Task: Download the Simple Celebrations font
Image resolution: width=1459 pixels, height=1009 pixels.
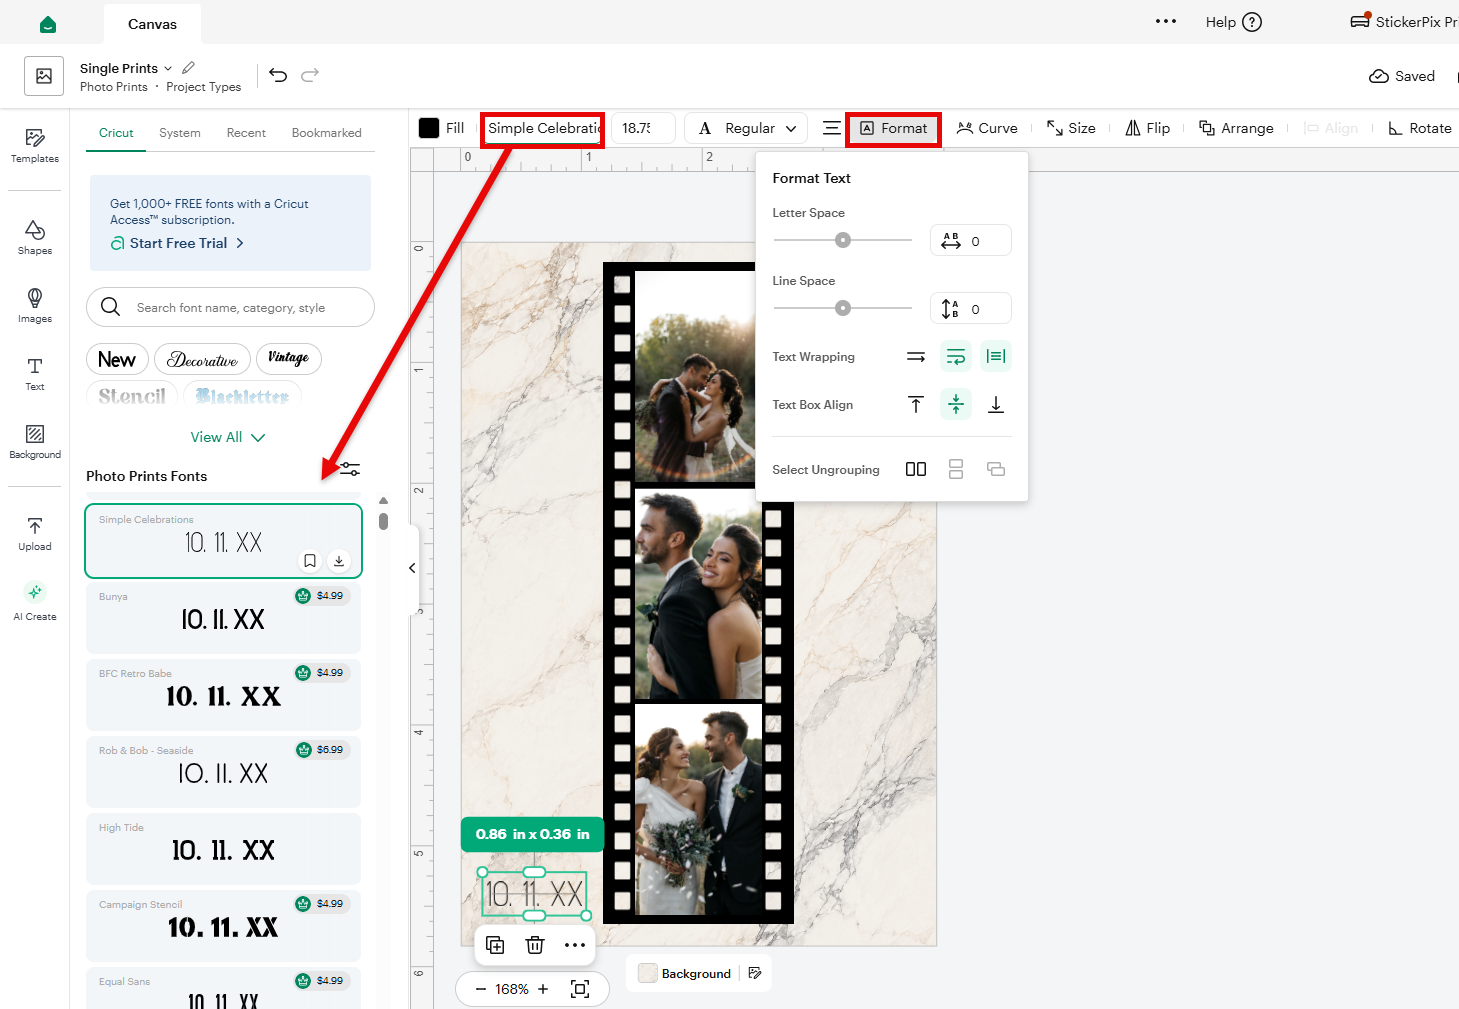Action: click(x=339, y=561)
